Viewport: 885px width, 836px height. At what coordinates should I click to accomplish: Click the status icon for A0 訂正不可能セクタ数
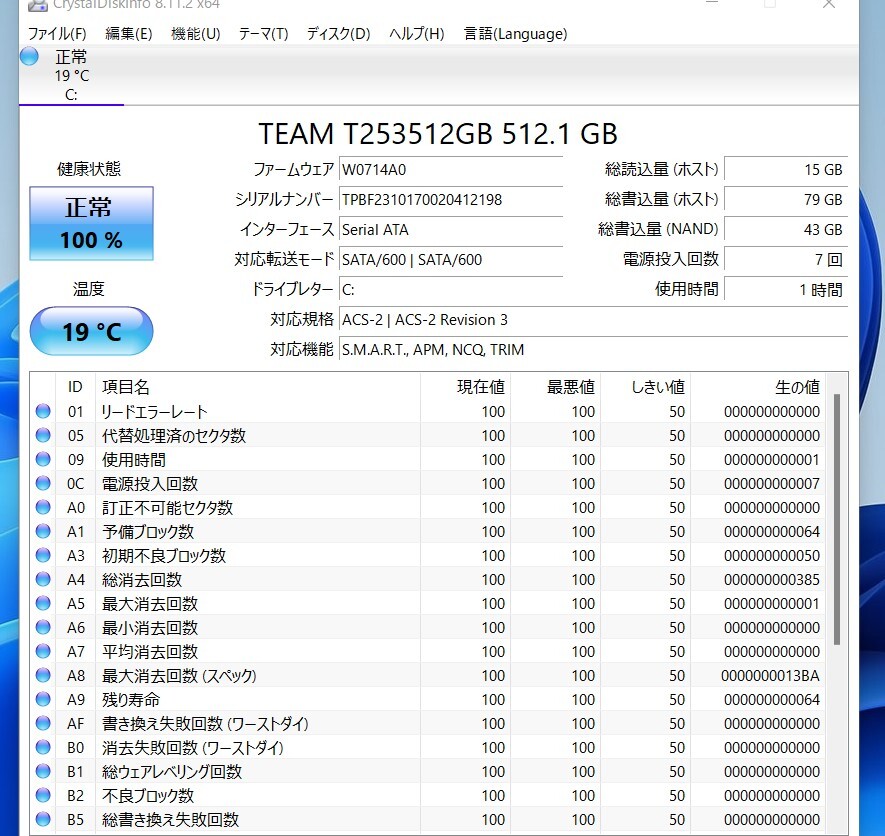[43, 507]
